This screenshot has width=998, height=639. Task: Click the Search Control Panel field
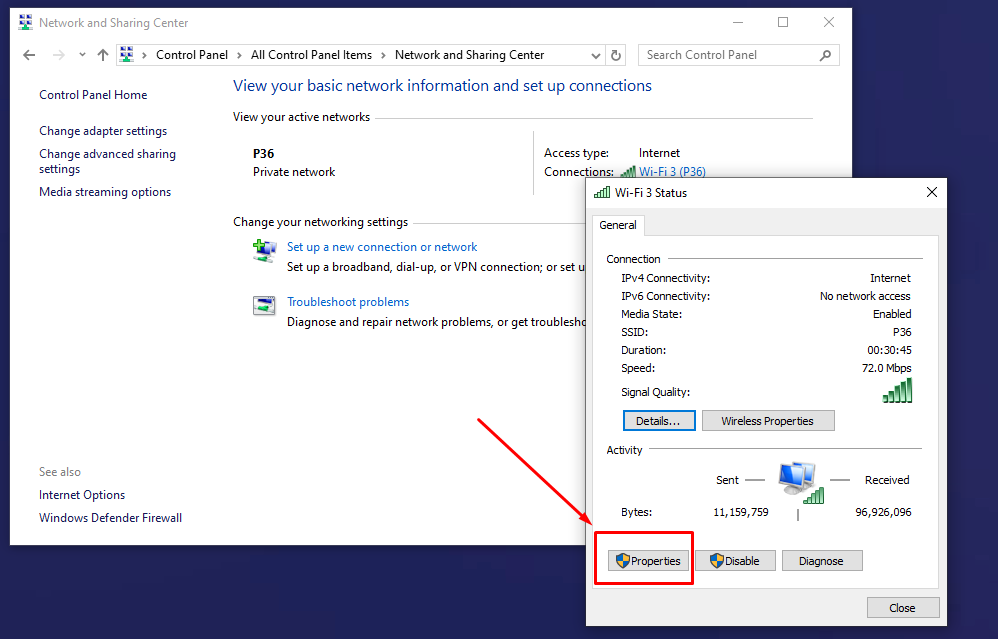click(738, 55)
